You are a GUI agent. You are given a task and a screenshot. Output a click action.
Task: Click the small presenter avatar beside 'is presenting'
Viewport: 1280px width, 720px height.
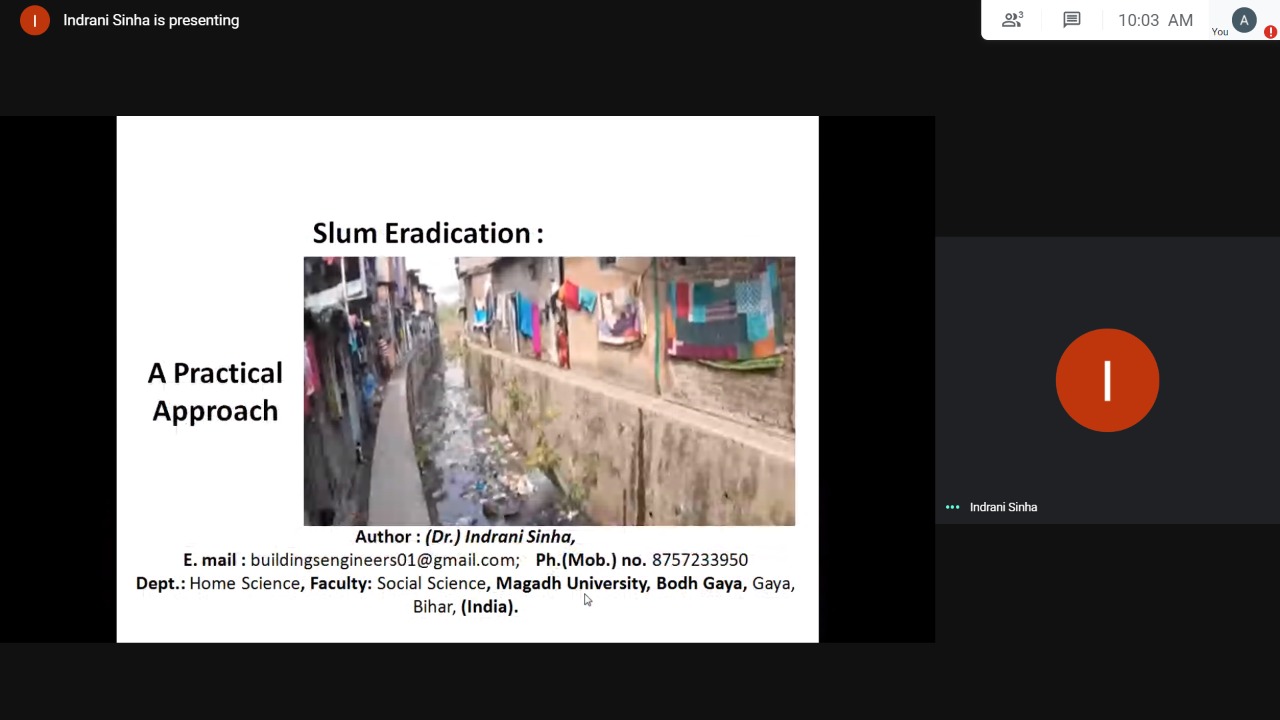pyautogui.click(x=34, y=20)
